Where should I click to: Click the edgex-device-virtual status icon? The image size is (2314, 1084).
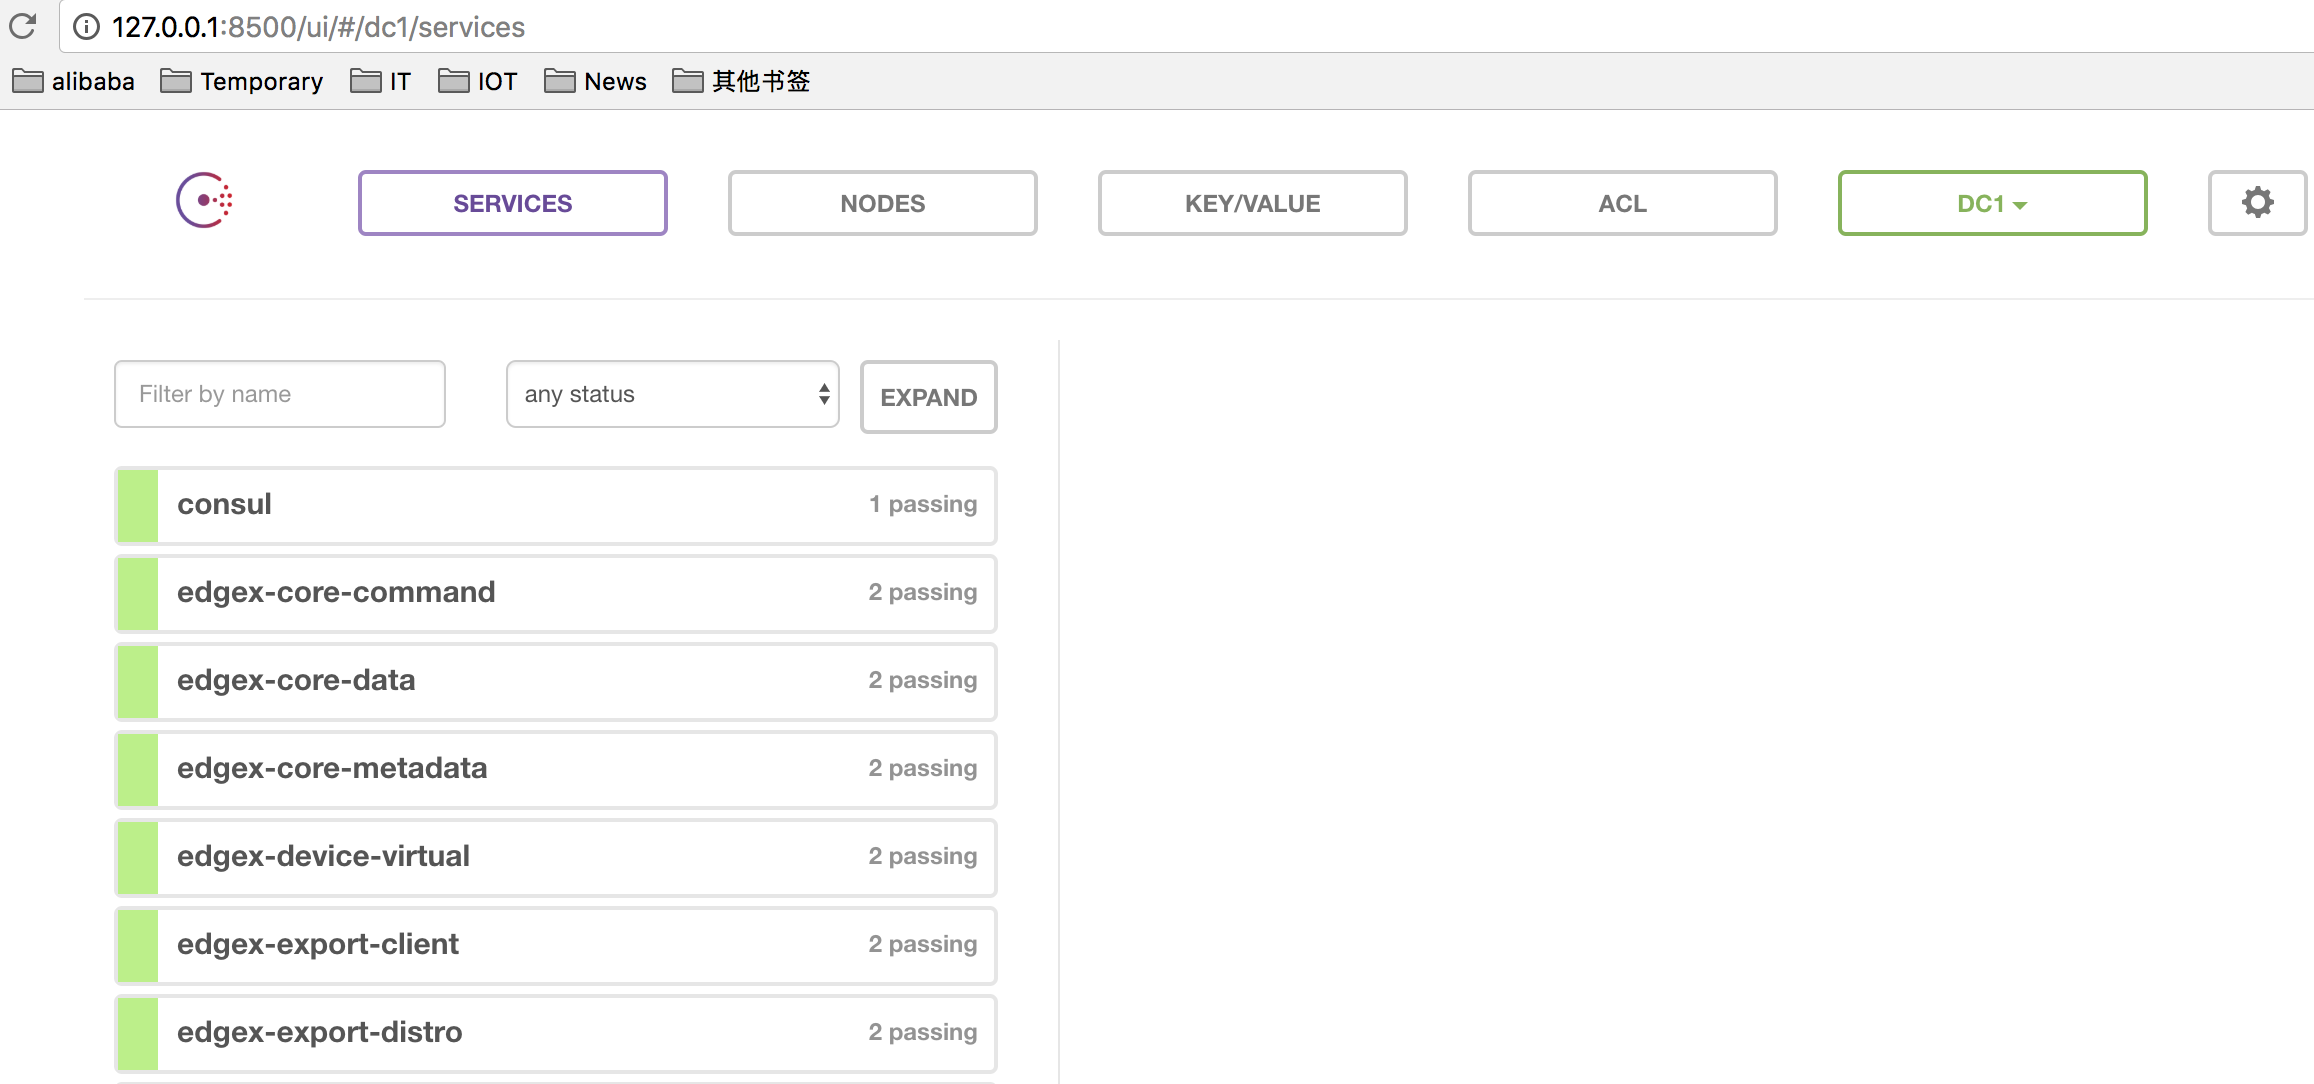click(x=137, y=857)
